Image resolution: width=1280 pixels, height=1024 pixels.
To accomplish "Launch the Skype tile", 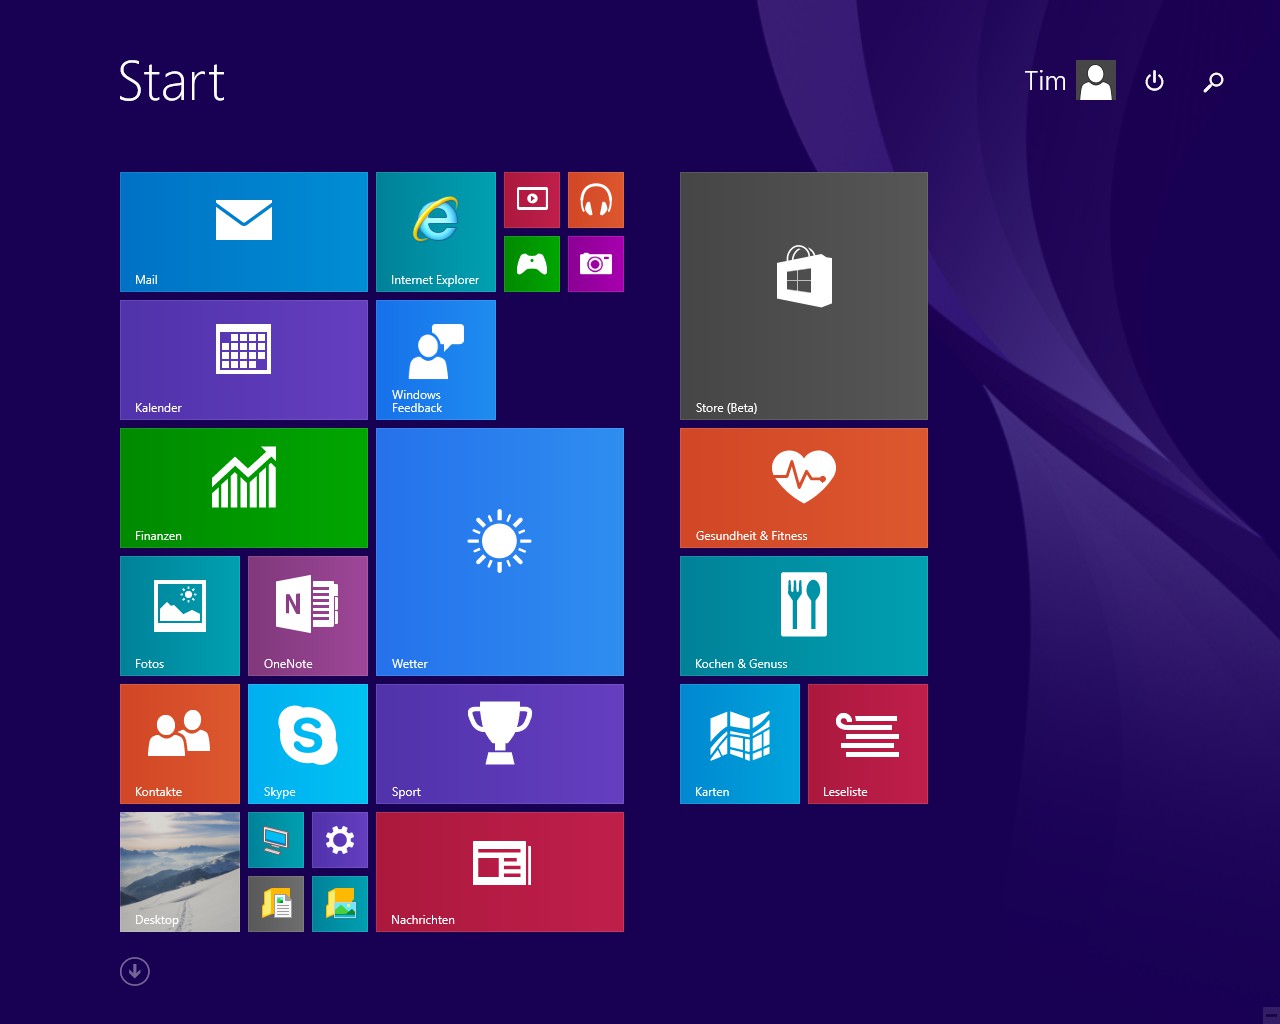I will coord(308,744).
